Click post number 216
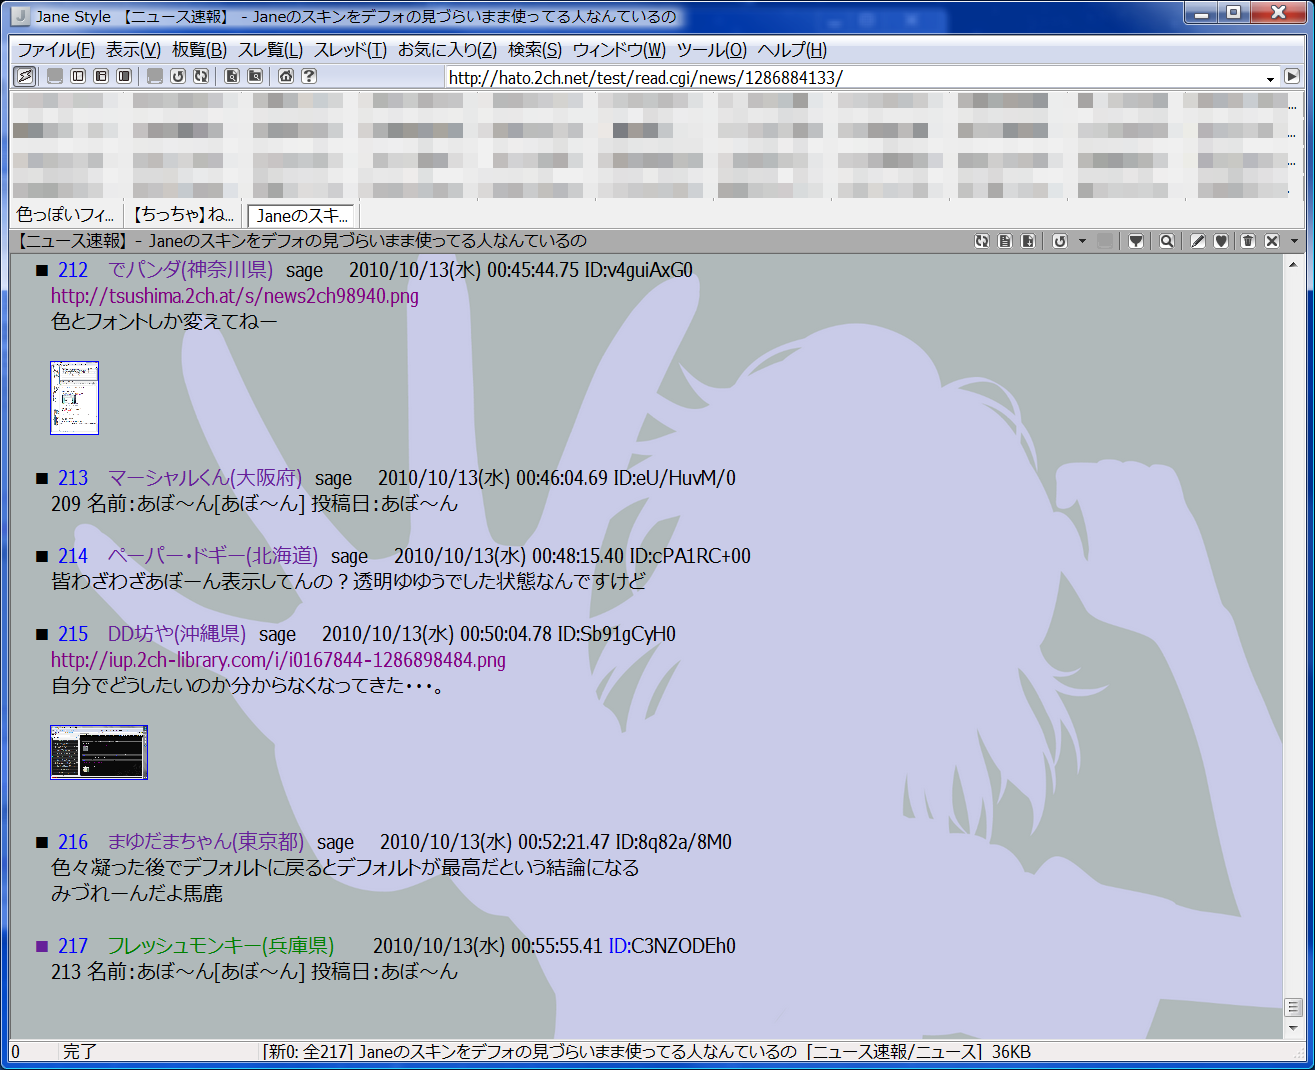1315x1070 pixels. tap(73, 842)
